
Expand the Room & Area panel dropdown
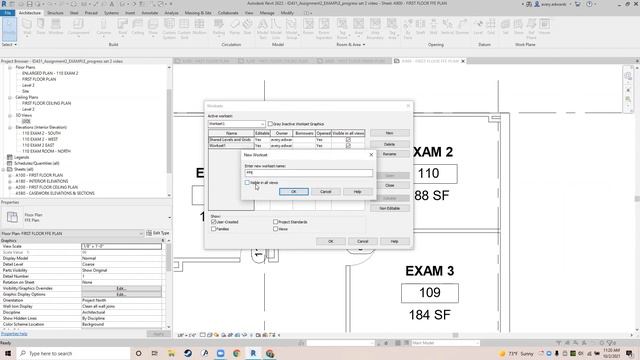[x=351, y=44]
